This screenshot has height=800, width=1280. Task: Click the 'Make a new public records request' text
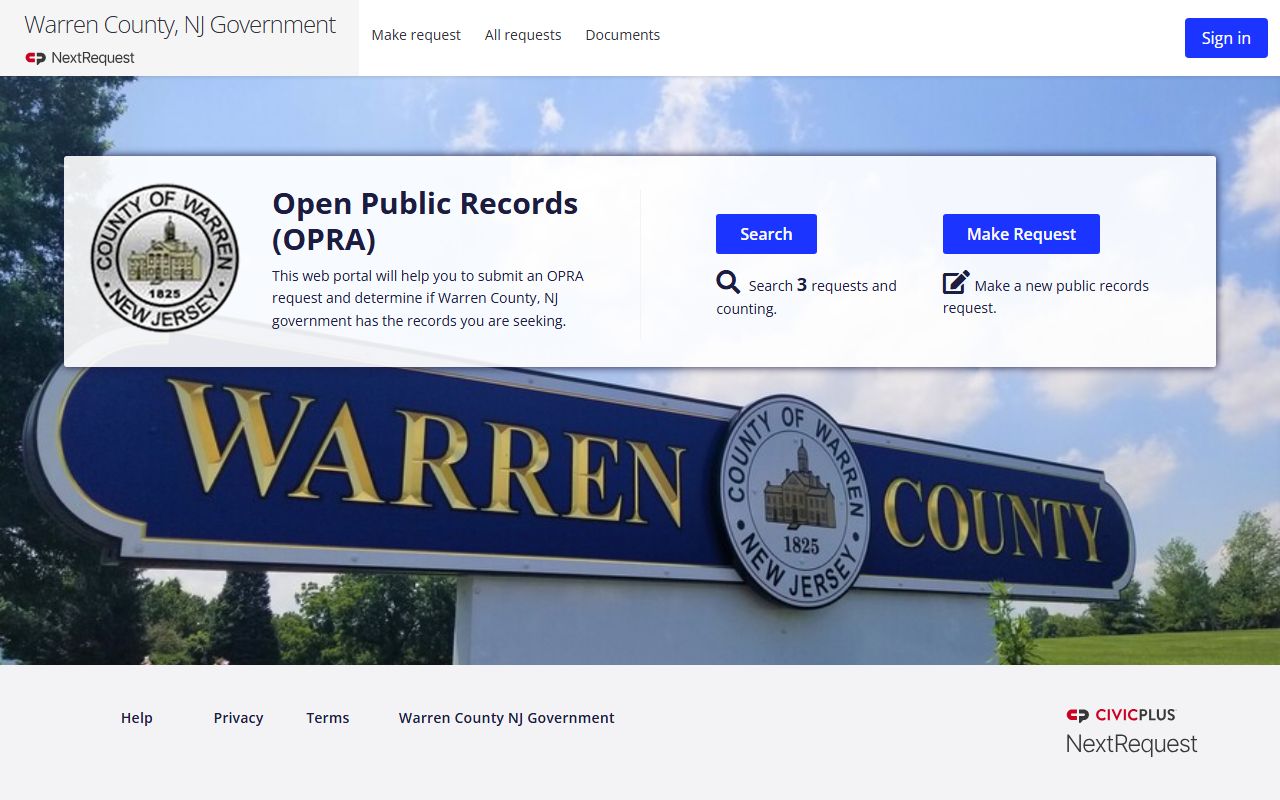pyautogui.click(x=1046, y=297)
